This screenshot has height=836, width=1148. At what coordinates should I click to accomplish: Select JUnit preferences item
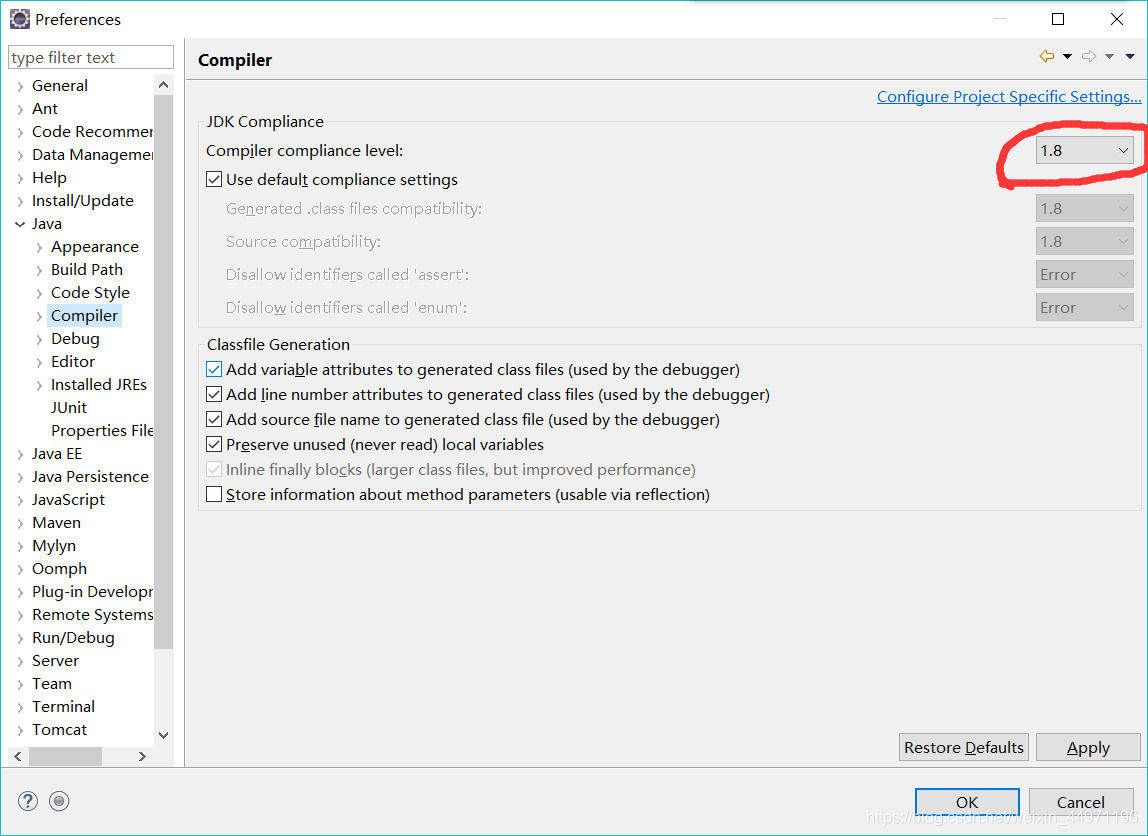[x=69, y=408]
